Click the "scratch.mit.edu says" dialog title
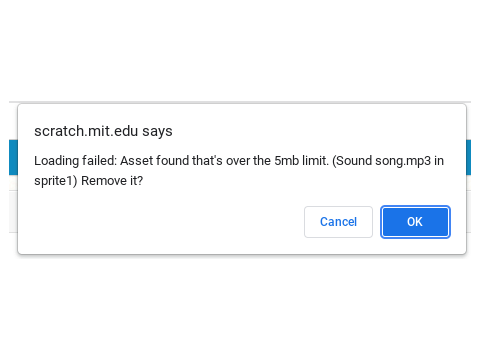Image resolution: width=480 pixels, height=360 pixels. [103, 131]
